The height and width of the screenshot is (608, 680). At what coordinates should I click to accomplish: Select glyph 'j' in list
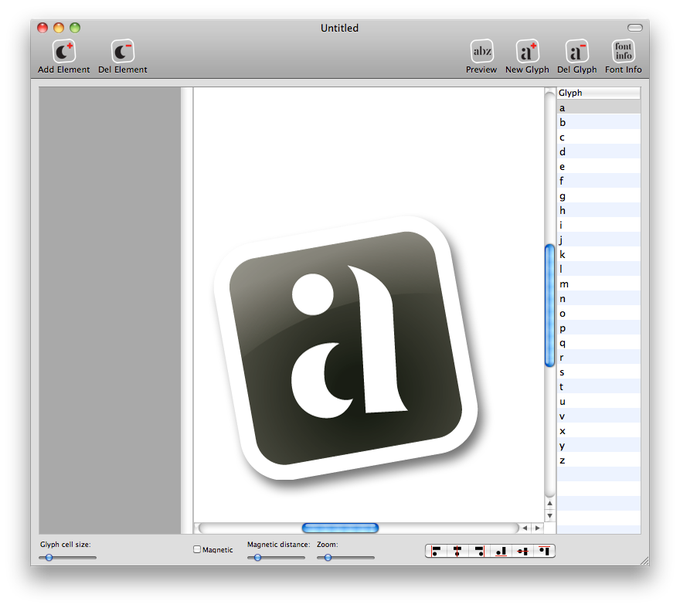(x=598, y=240)
